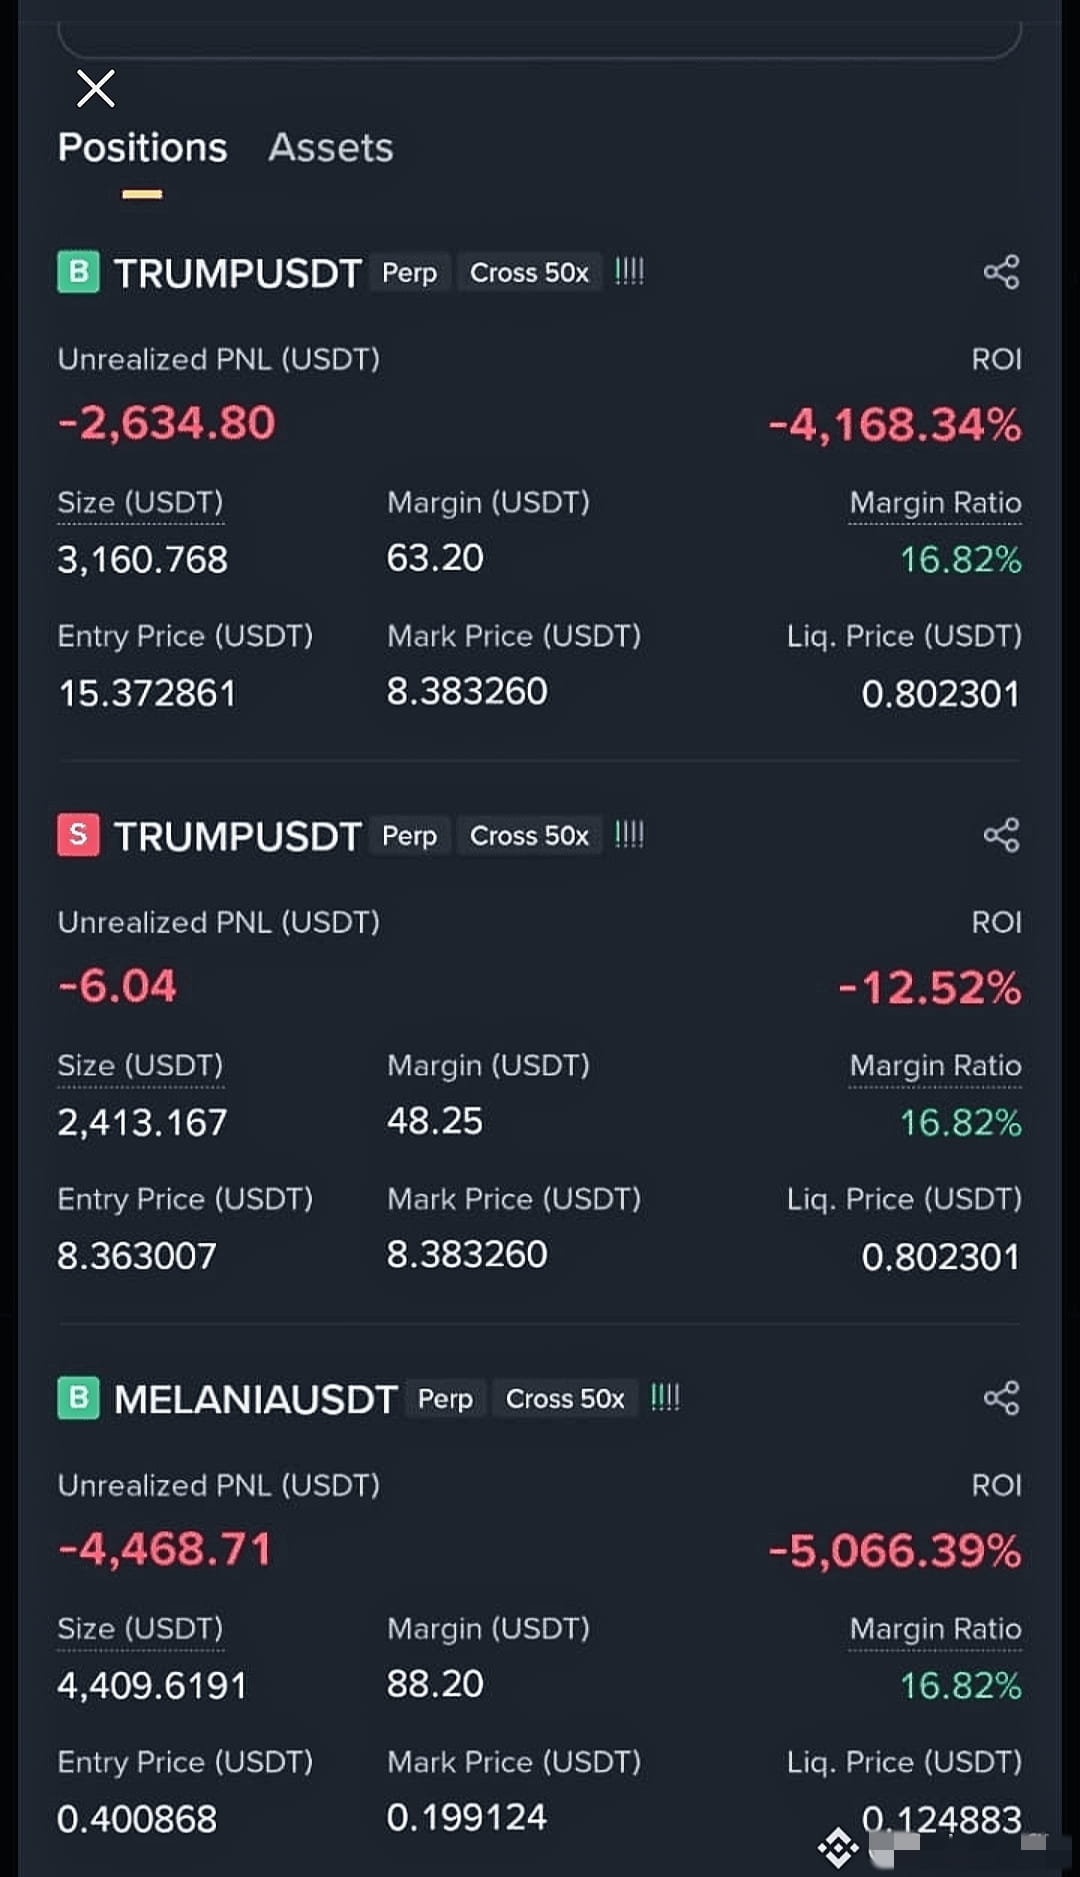The width and height of the screenshot is (1080, 1877).
Task: Tap Margin Ratio label on TRUMPUSDT short
Action: (x=935, y=1066)
